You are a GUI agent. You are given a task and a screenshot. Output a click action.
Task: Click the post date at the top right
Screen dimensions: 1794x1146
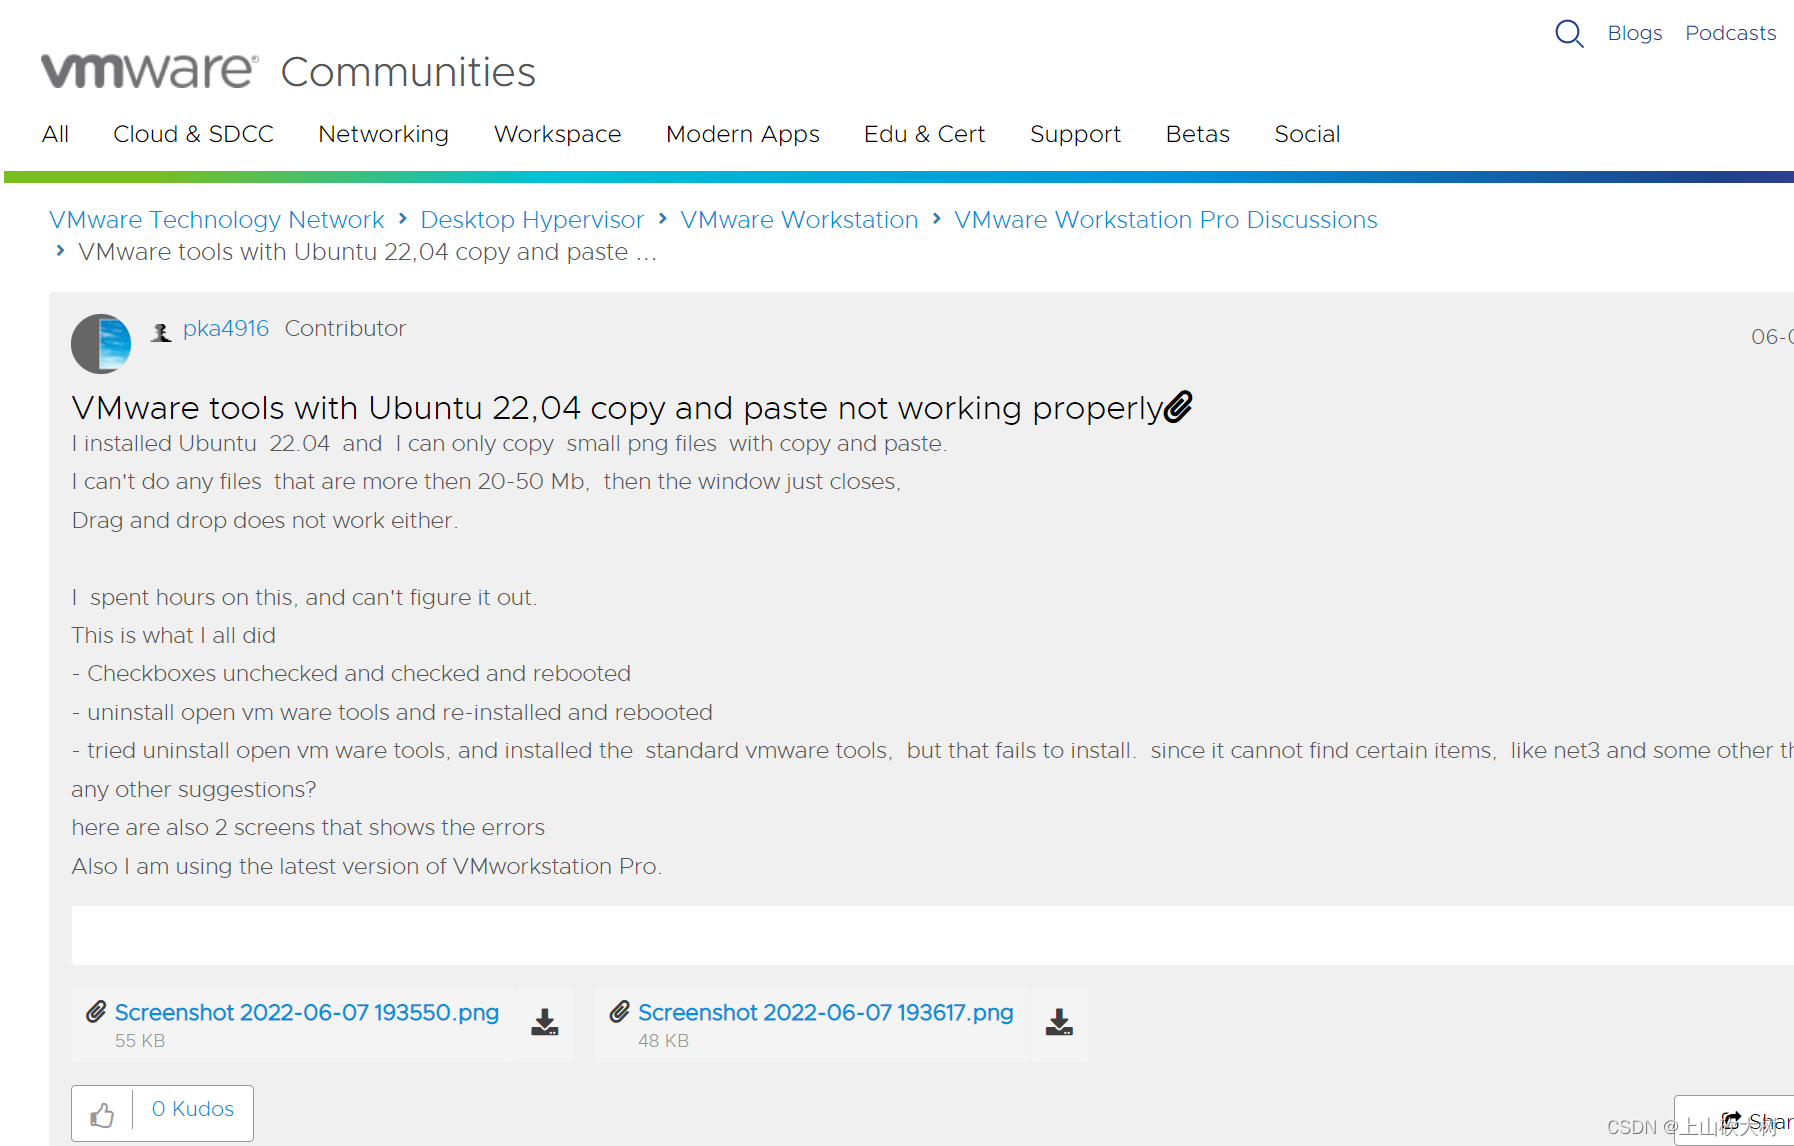1772,337
